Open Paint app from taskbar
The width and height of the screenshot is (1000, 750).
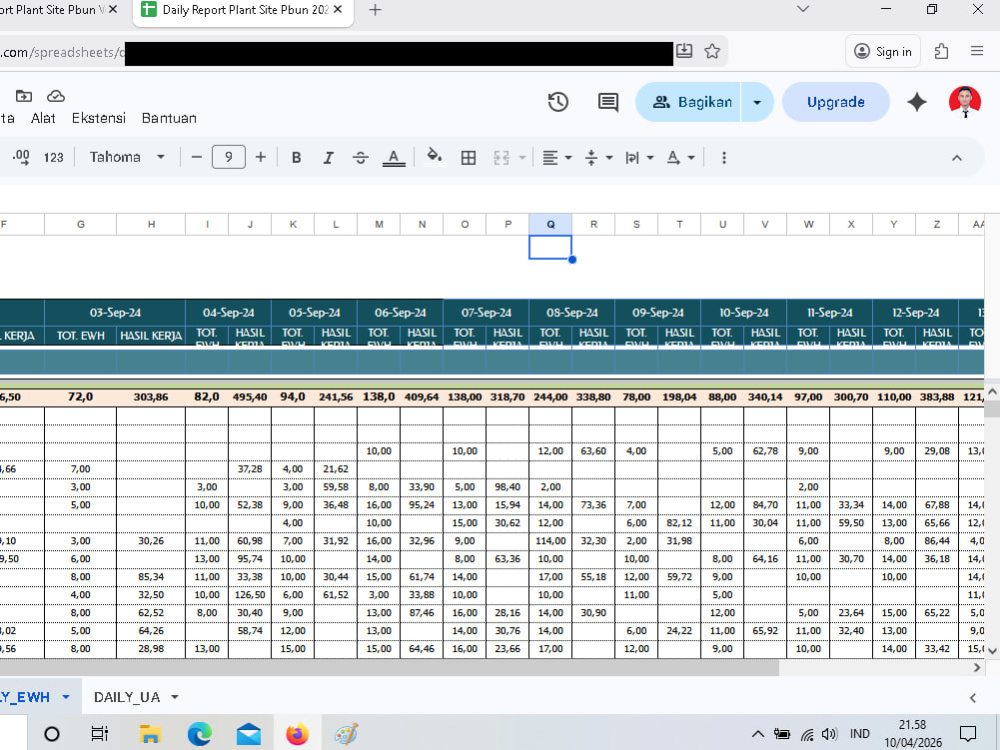coord(346,734)
